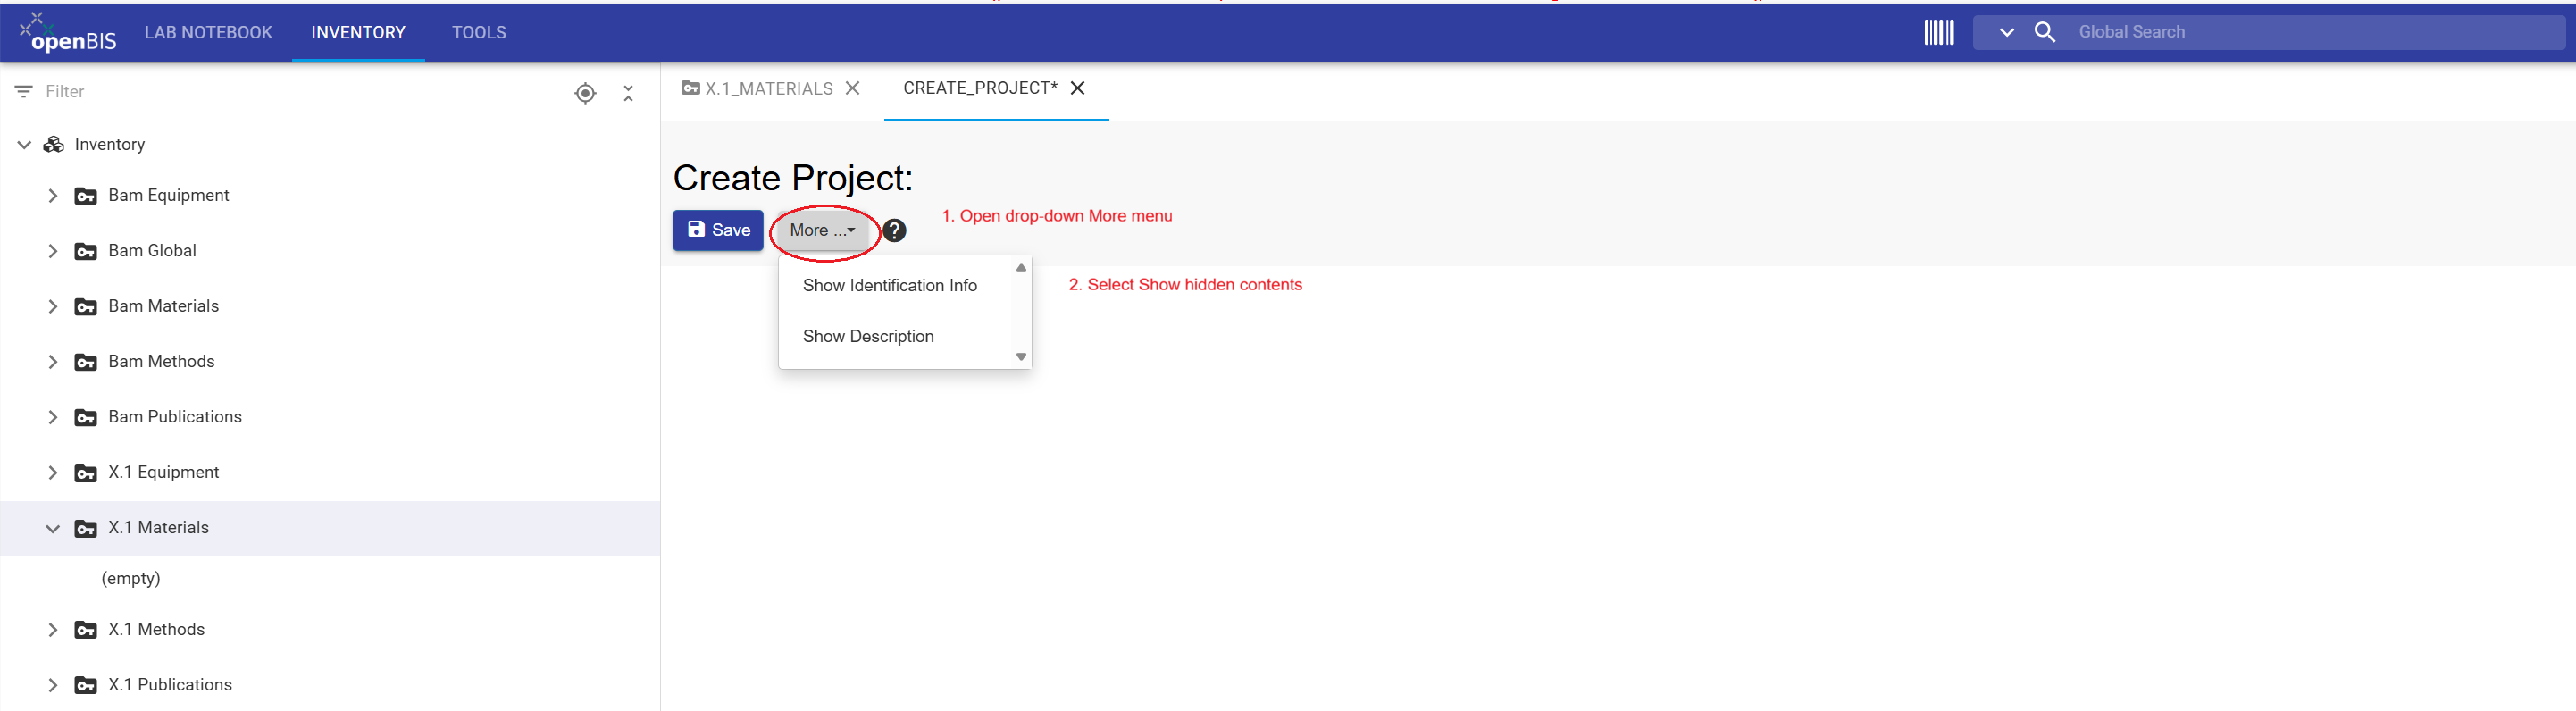Focus the Global Search field
2576x711 pixels.
[2318, 32]
